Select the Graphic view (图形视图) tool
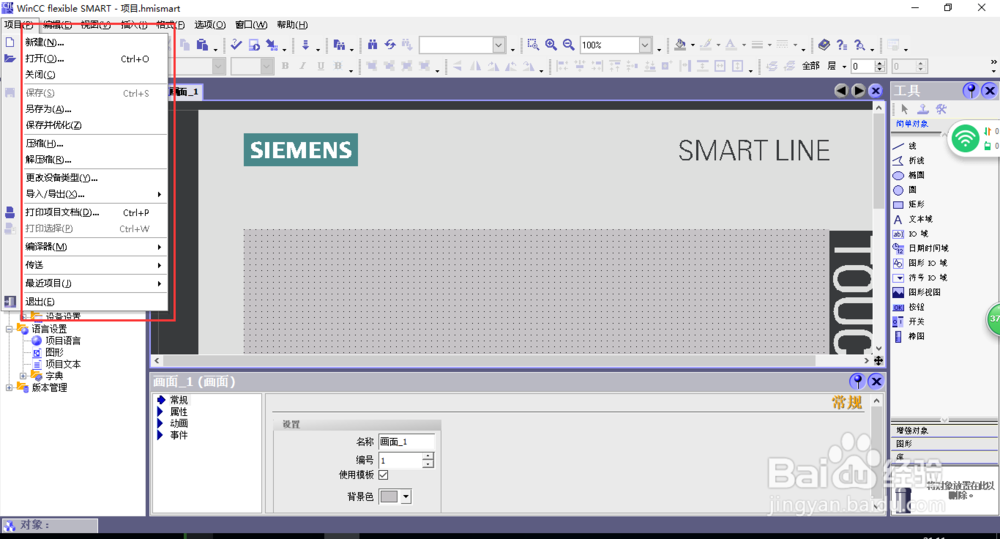Image resolution: width=1000 pixels, height=539 pixels. [x=916, y=293]
